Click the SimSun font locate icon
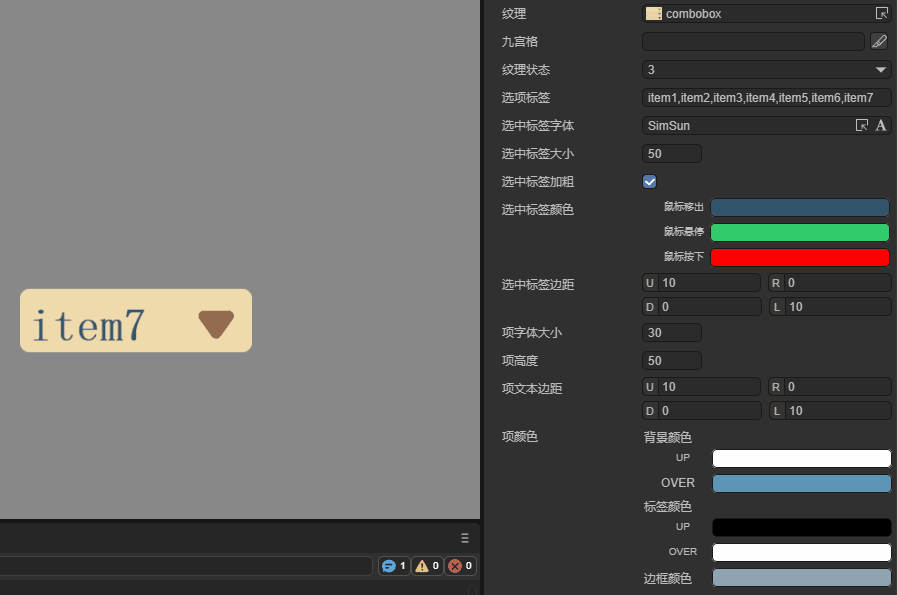 pos(862,126)
